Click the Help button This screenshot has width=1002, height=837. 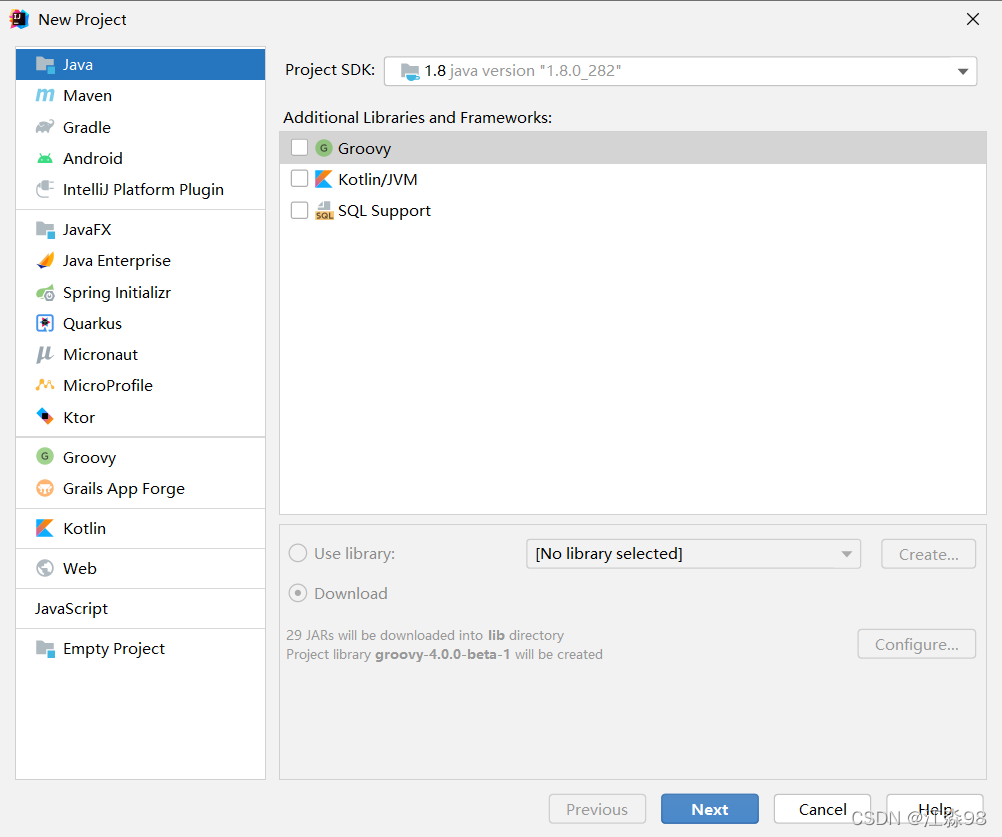pos(935,810)
